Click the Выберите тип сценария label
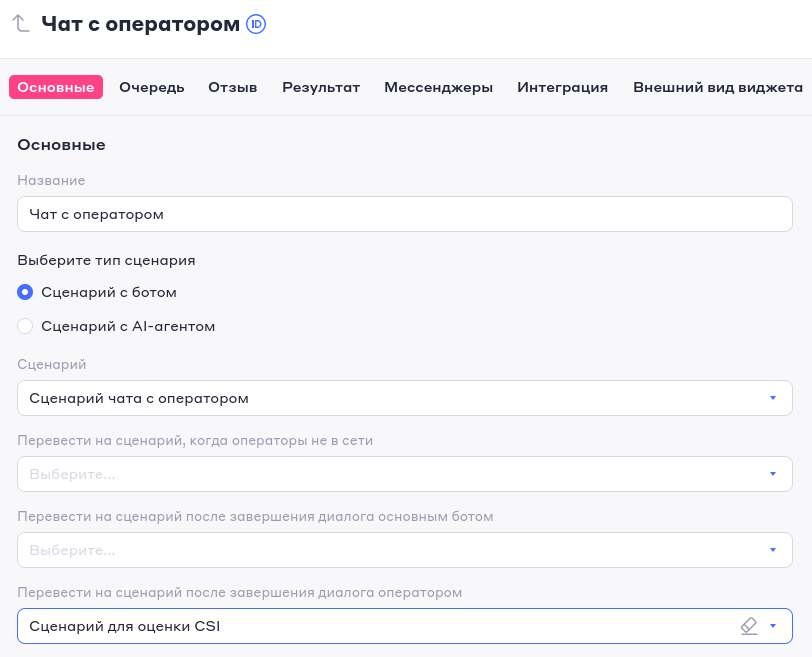The image size is (812, 657). (x=106, y=260)
